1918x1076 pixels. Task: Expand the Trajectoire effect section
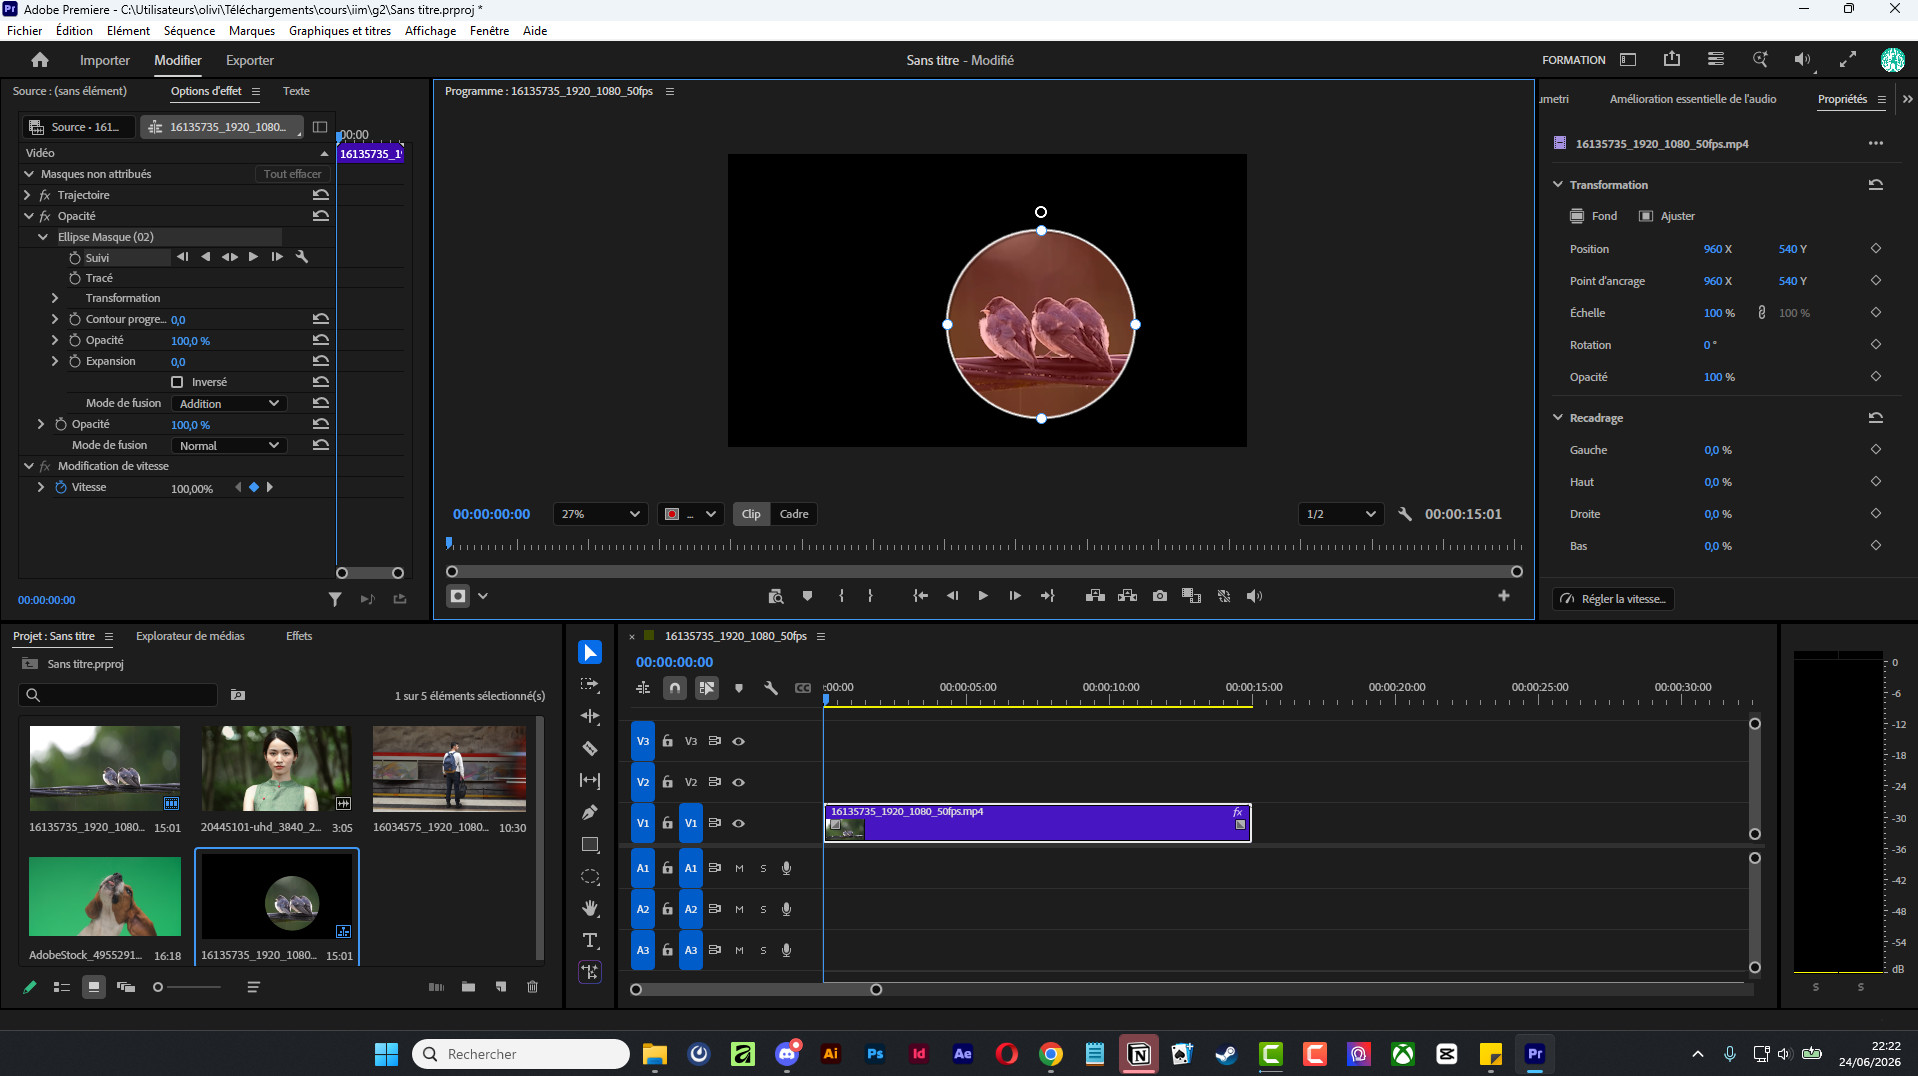[27, 195]
